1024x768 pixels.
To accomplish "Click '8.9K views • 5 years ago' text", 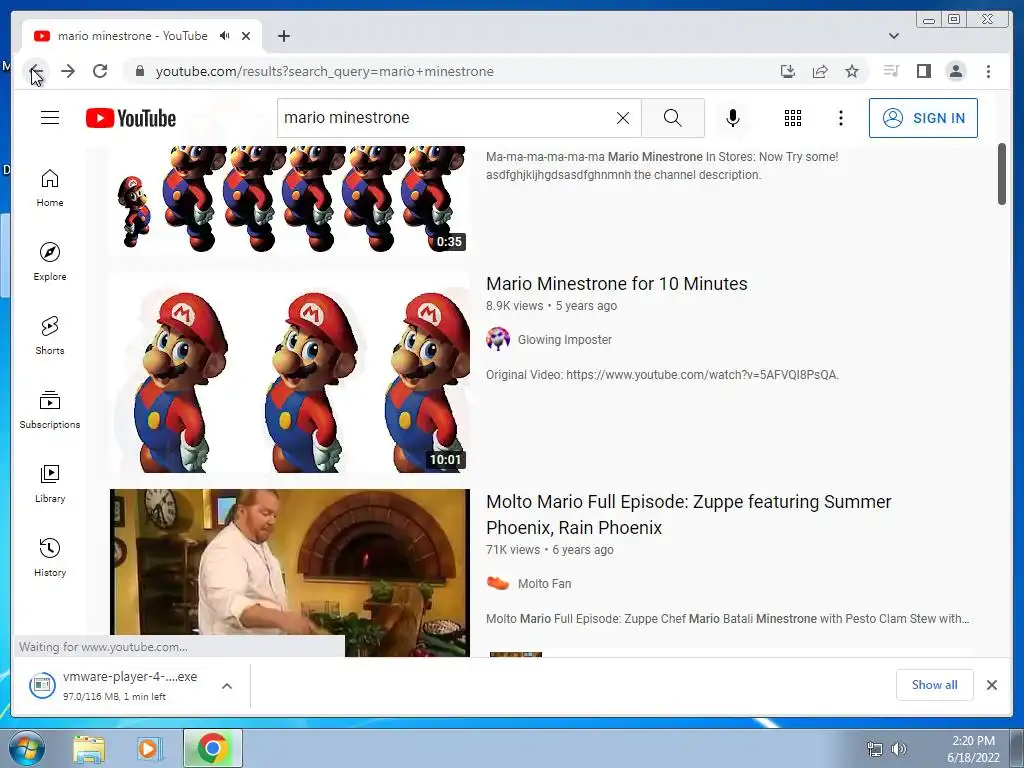I will pos(551,306).
